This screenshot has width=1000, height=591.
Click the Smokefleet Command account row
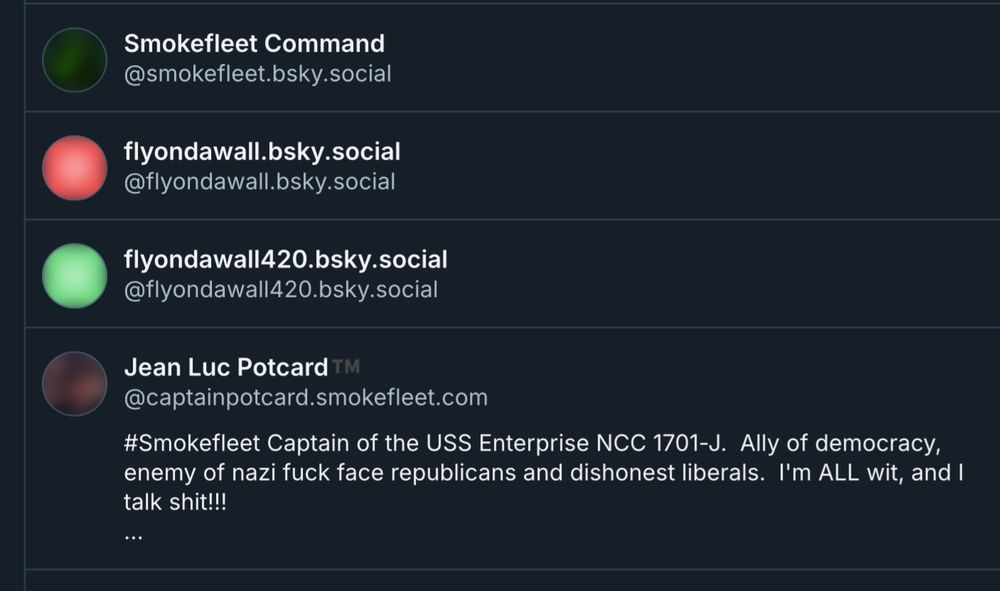tap(500, 57)
